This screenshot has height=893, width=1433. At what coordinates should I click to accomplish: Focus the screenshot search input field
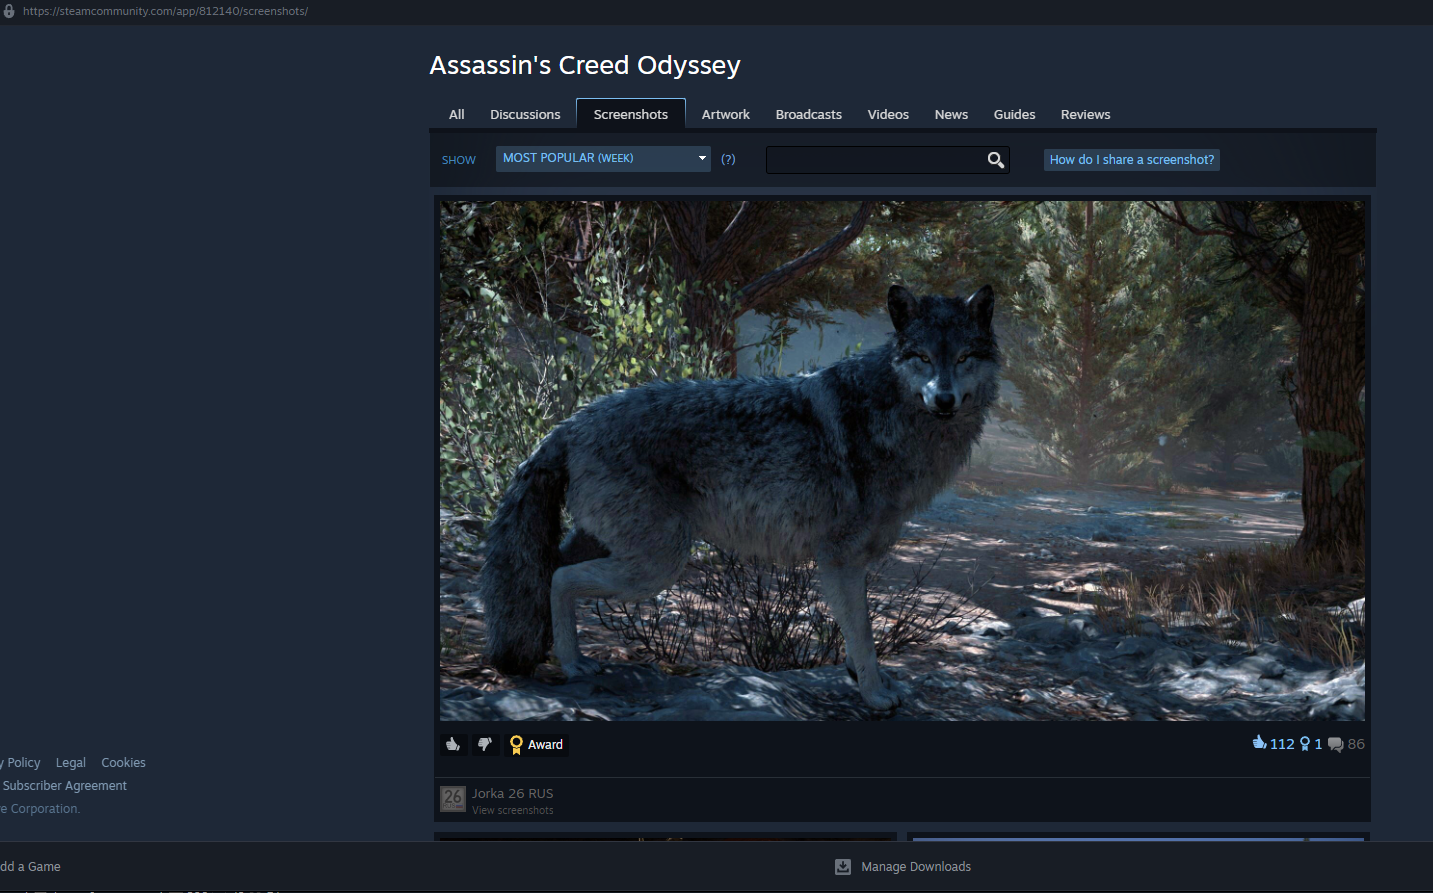tap(875, 160)
